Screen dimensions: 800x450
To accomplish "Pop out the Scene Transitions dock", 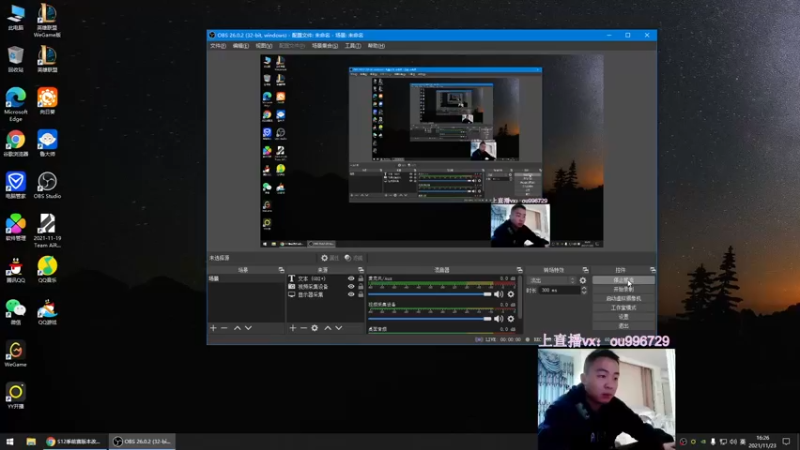I will pyautogui.click(x=585, y=270).
